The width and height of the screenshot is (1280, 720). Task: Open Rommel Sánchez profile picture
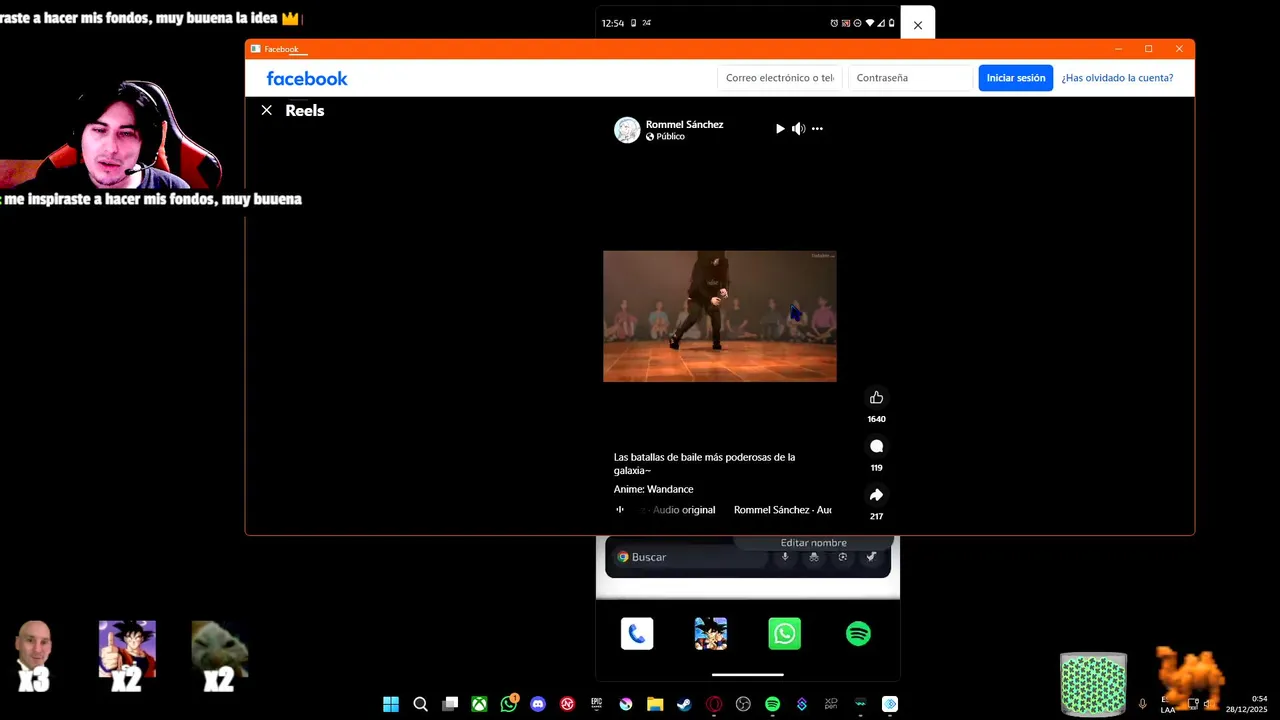(x=627, y=130)
